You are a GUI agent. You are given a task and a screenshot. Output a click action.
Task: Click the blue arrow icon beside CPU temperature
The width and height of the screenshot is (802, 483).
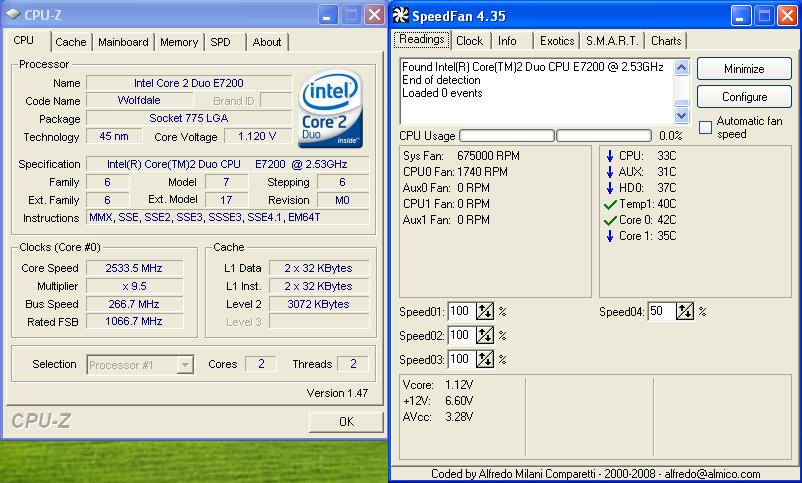(610, 156)
